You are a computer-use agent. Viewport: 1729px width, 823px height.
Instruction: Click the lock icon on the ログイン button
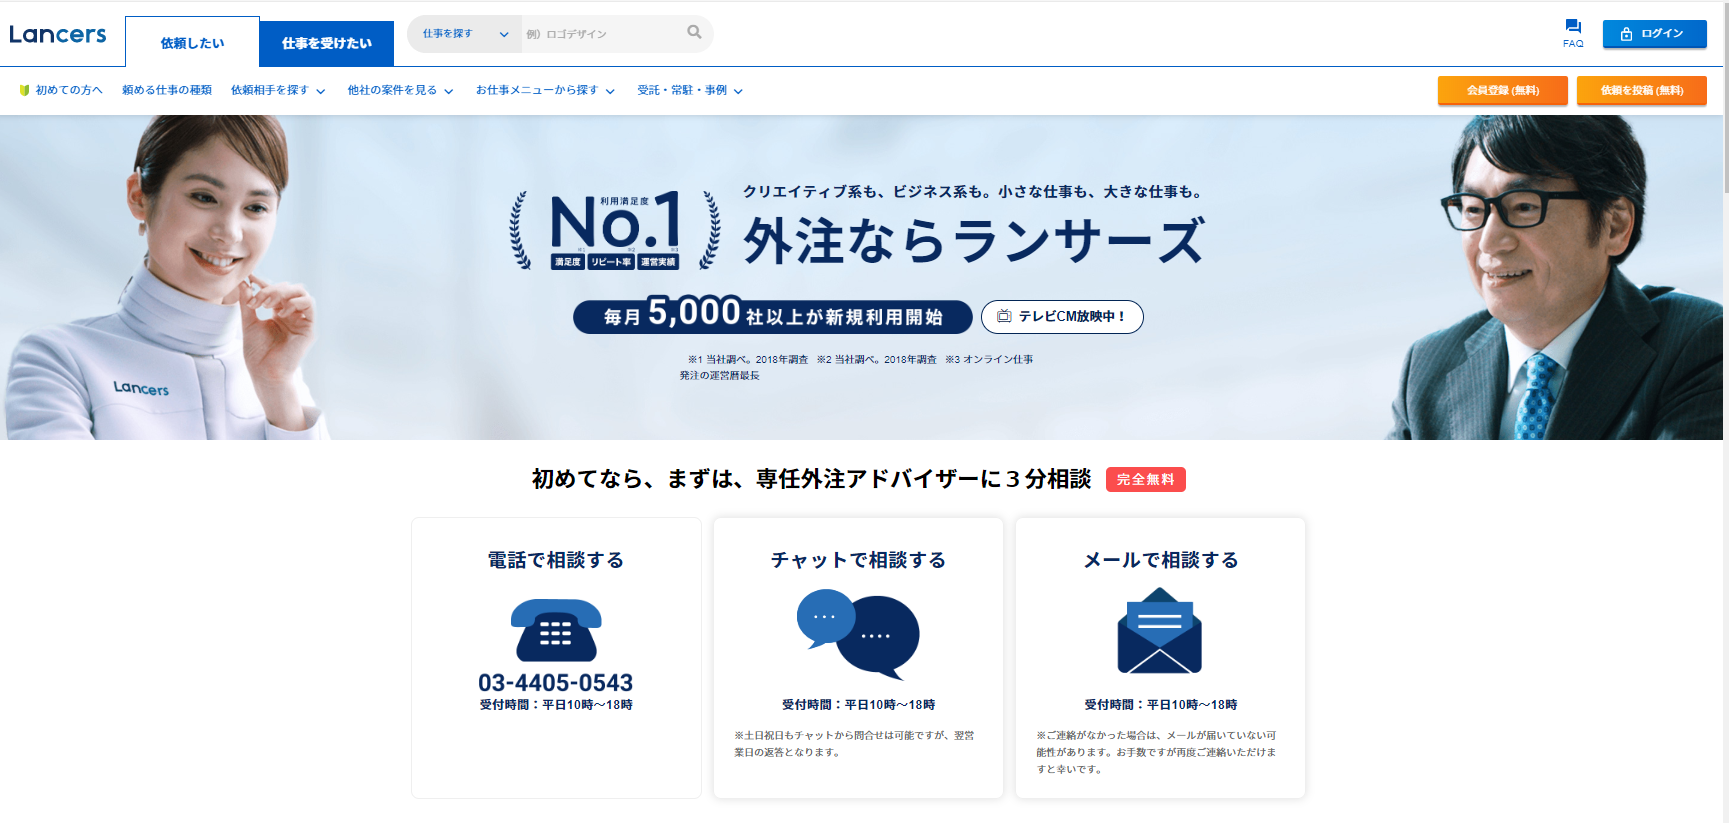click(1626, 34)
